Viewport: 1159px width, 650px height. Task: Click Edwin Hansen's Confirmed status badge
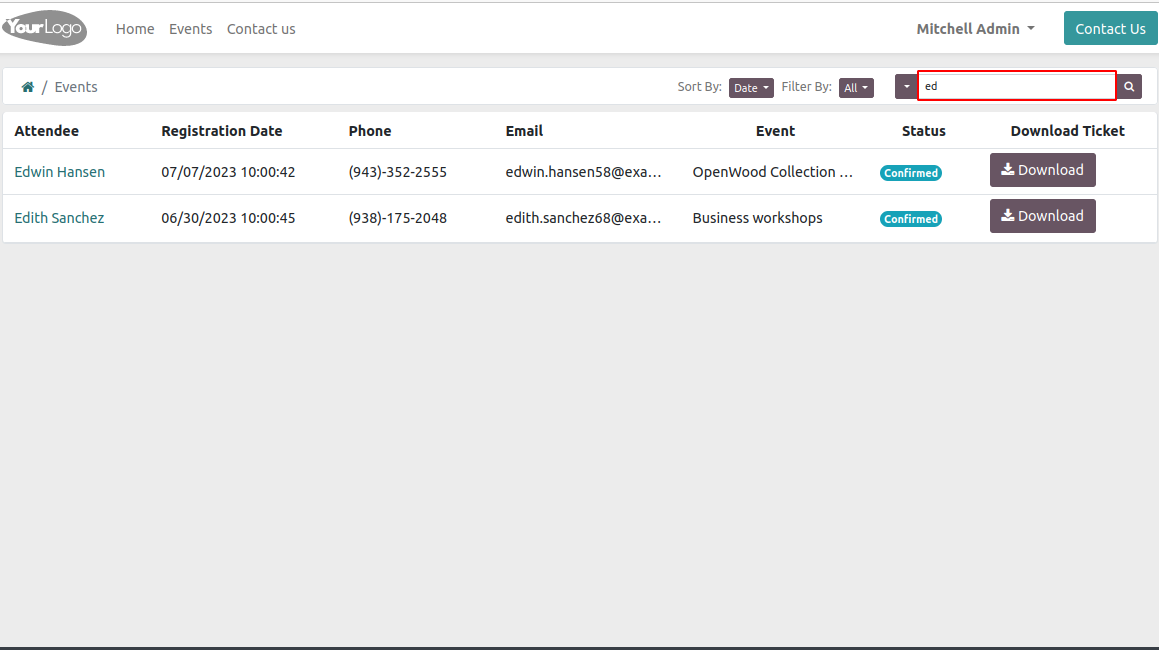(911, 173)
